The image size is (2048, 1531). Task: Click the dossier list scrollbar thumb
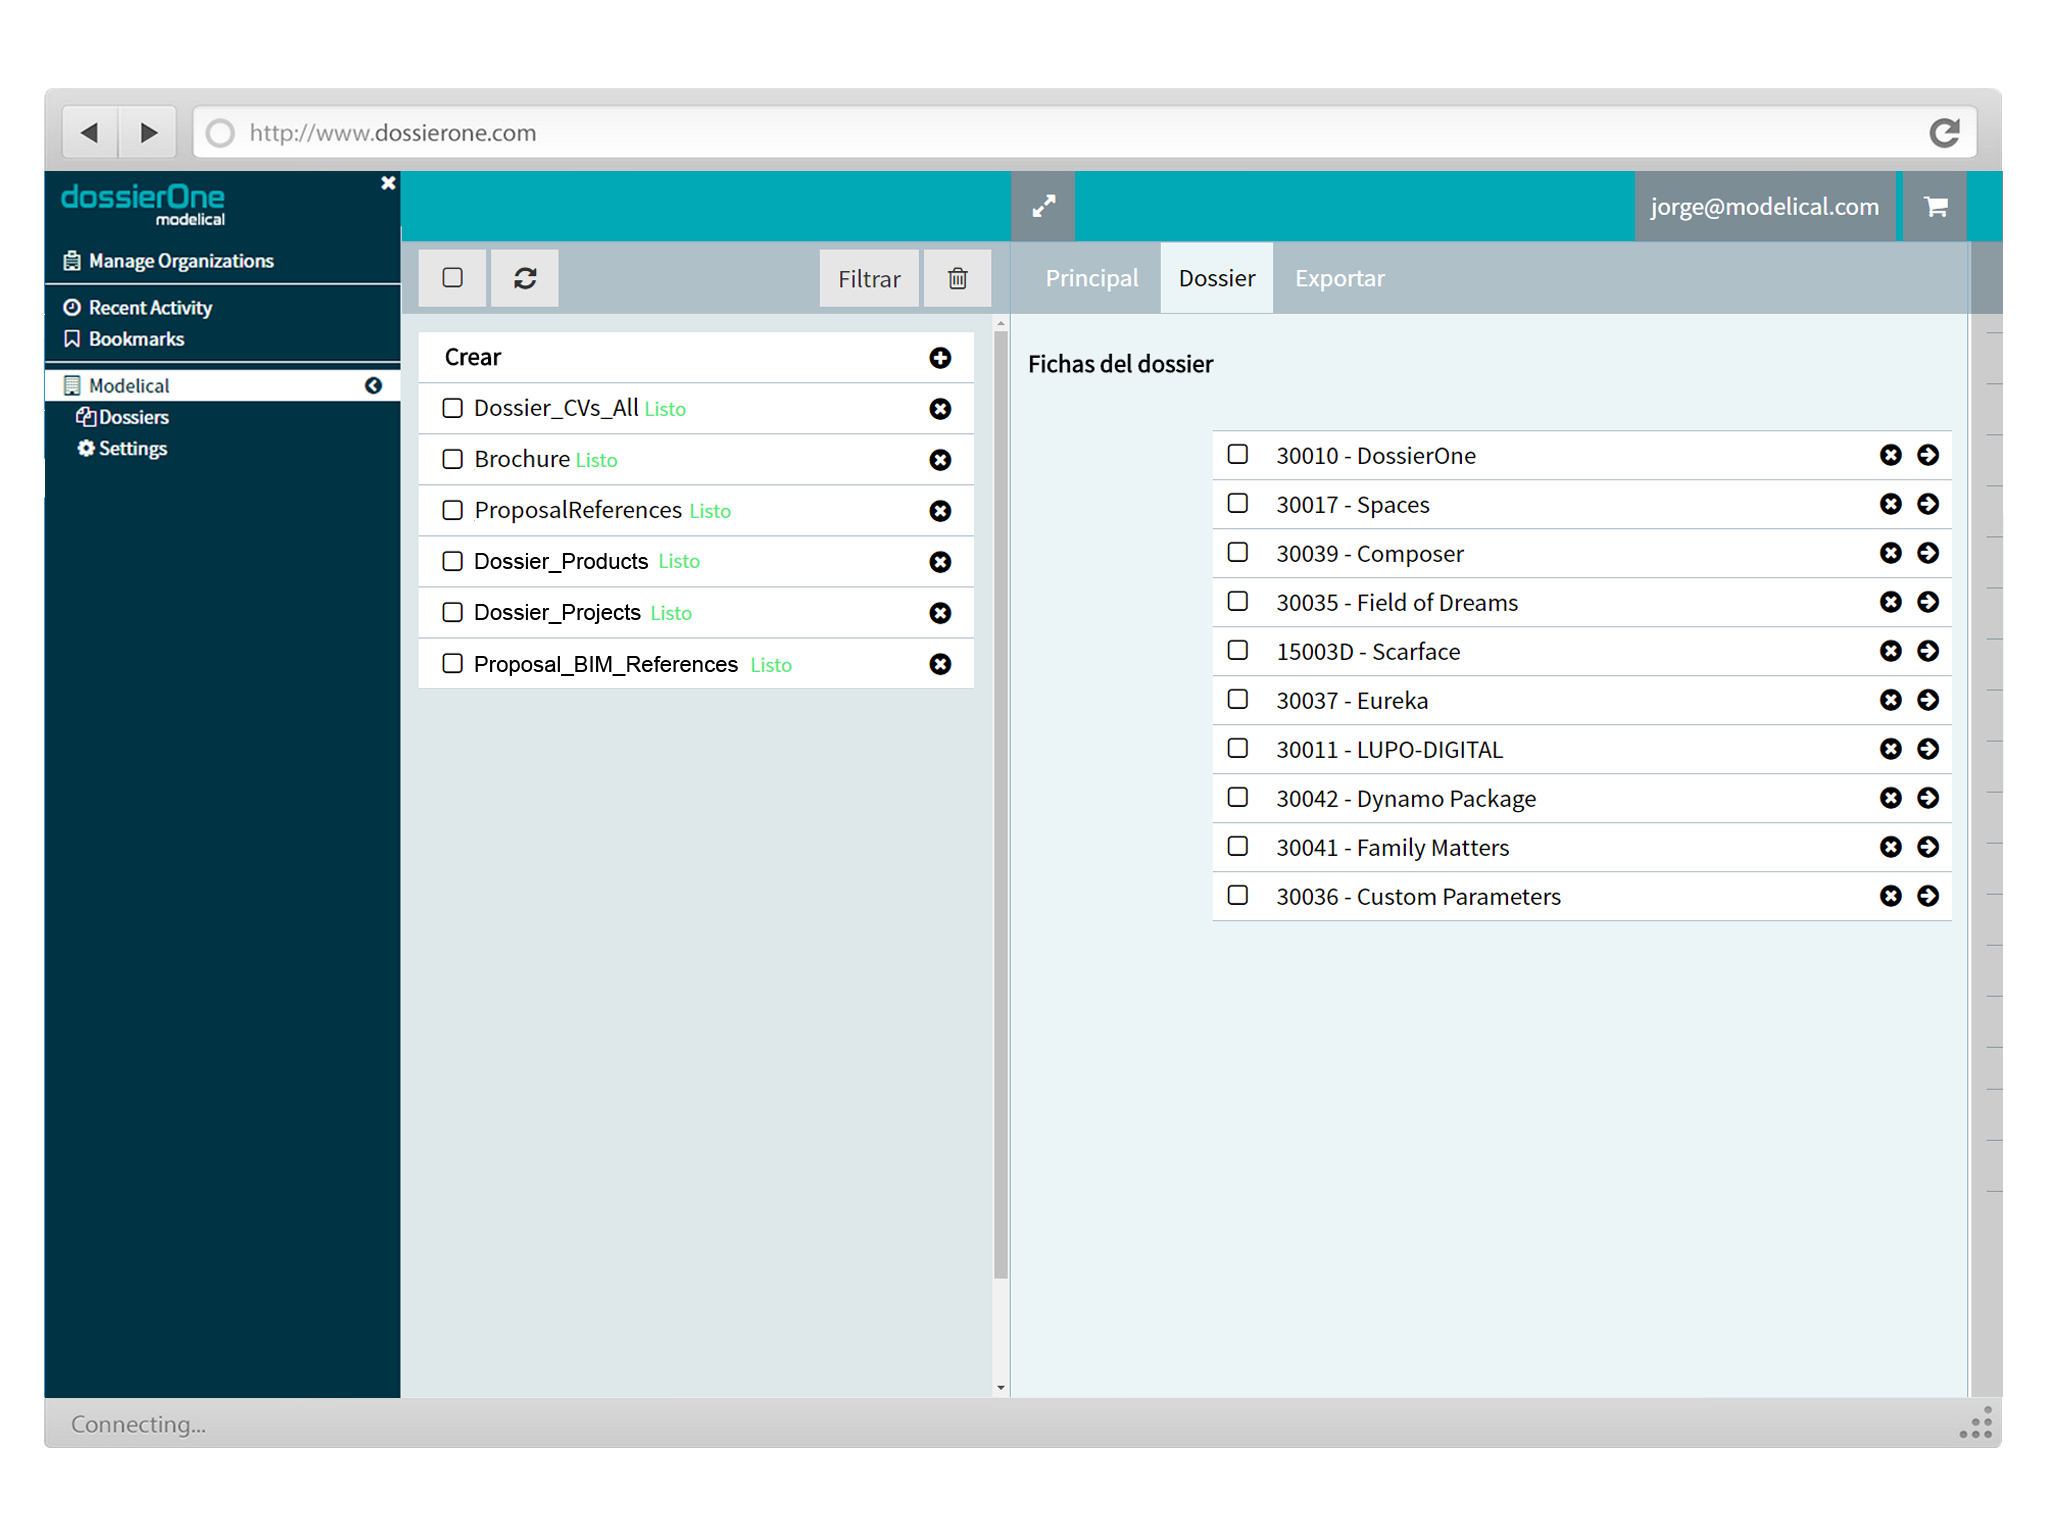click(1001, 805)
